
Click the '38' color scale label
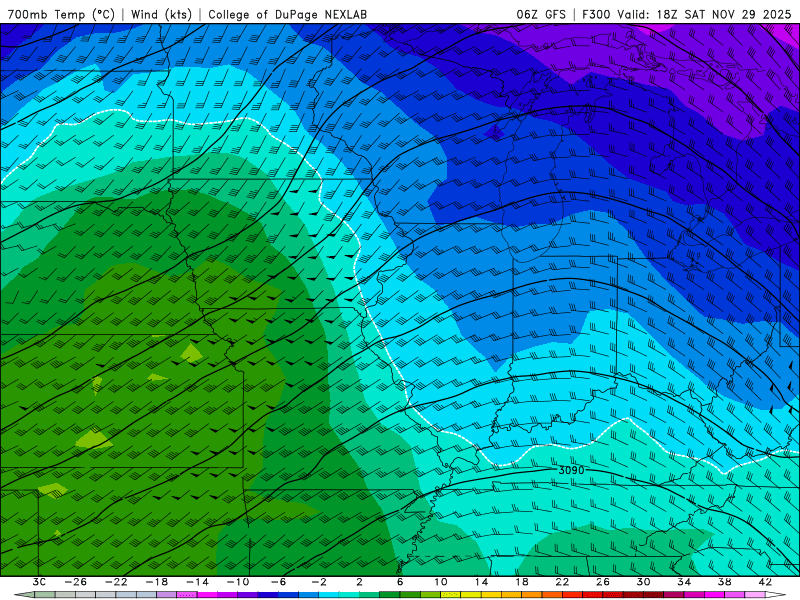click(x=724, y=582)
